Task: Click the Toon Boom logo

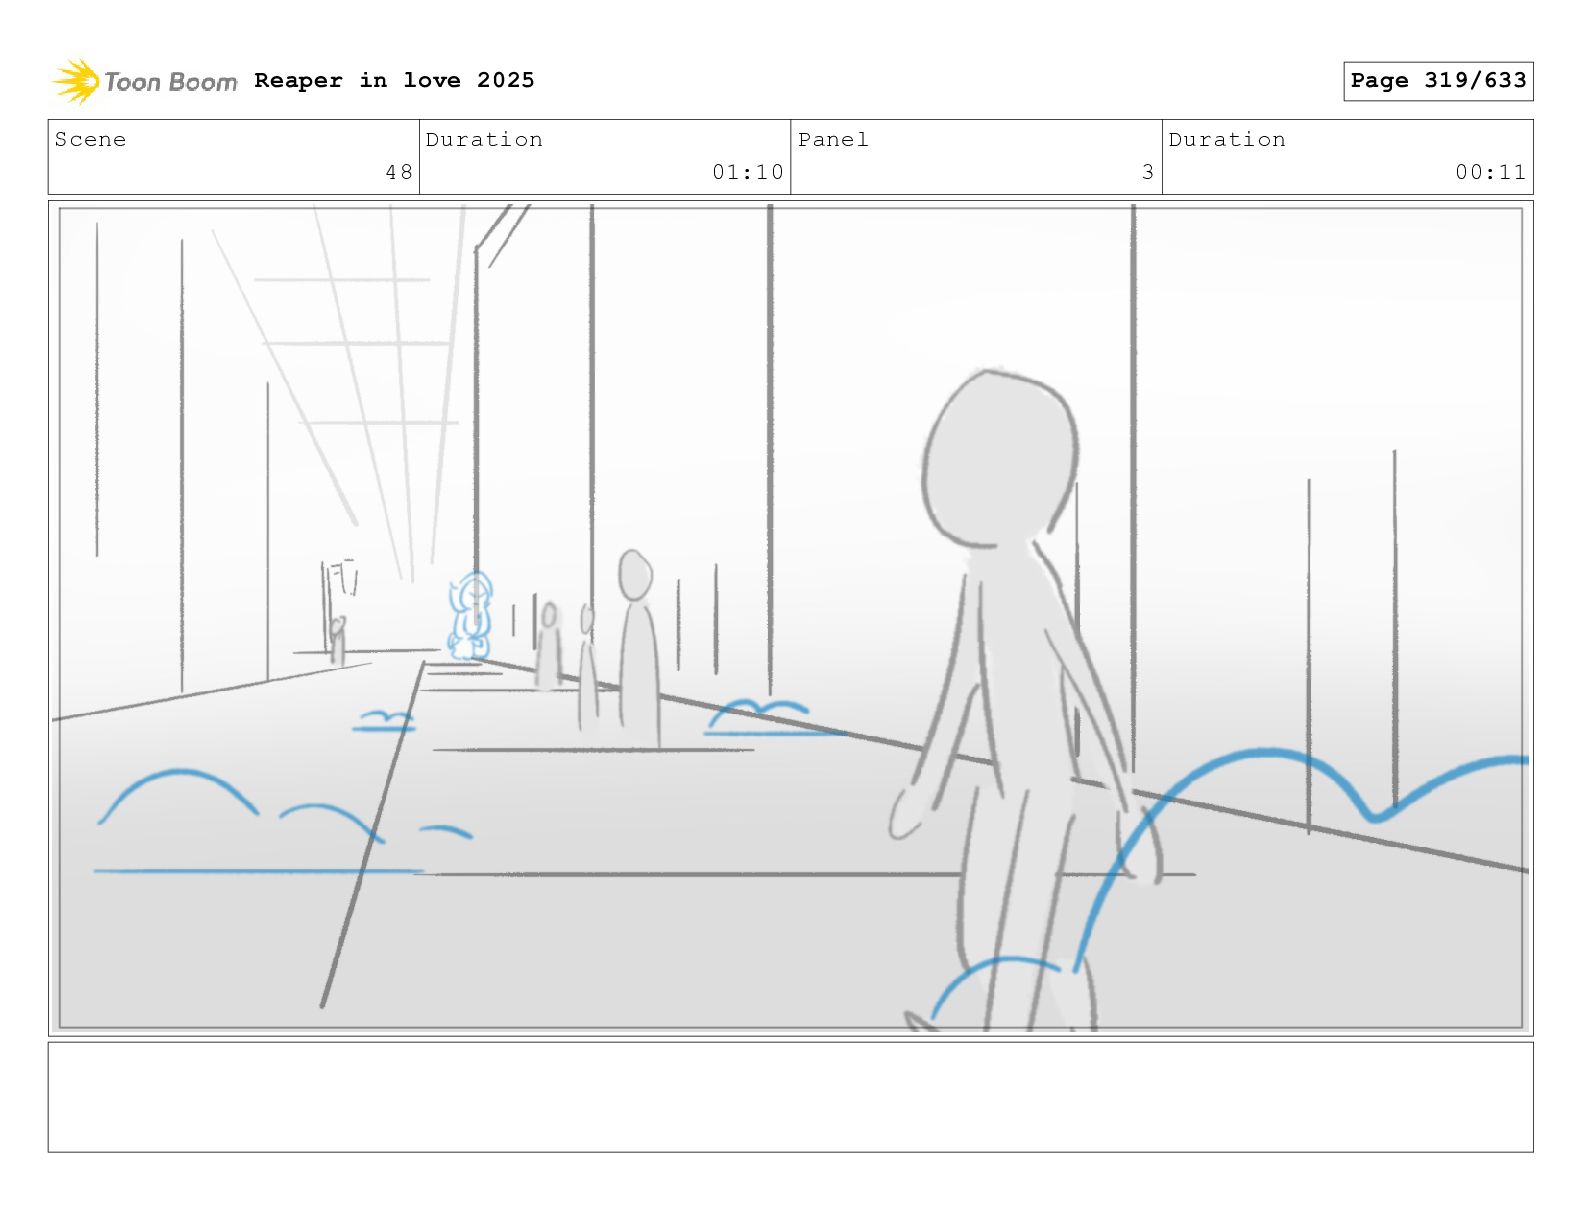Action: [x=145, y=81]
